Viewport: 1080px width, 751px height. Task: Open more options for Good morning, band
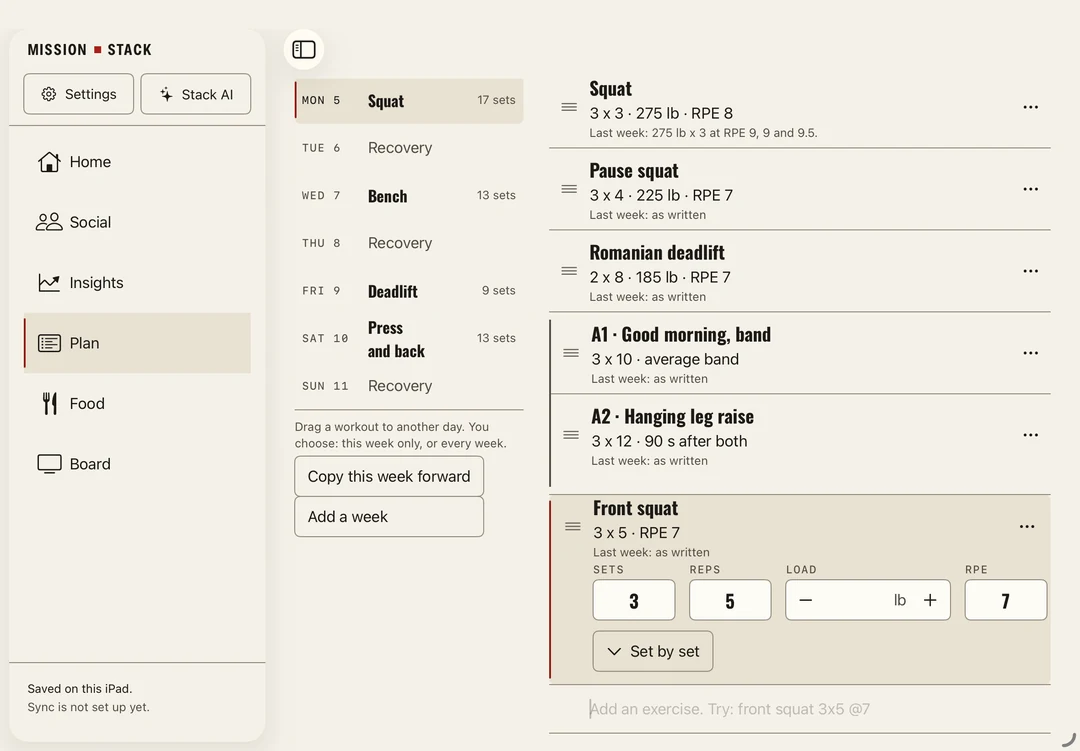[x=1030, y=353]
